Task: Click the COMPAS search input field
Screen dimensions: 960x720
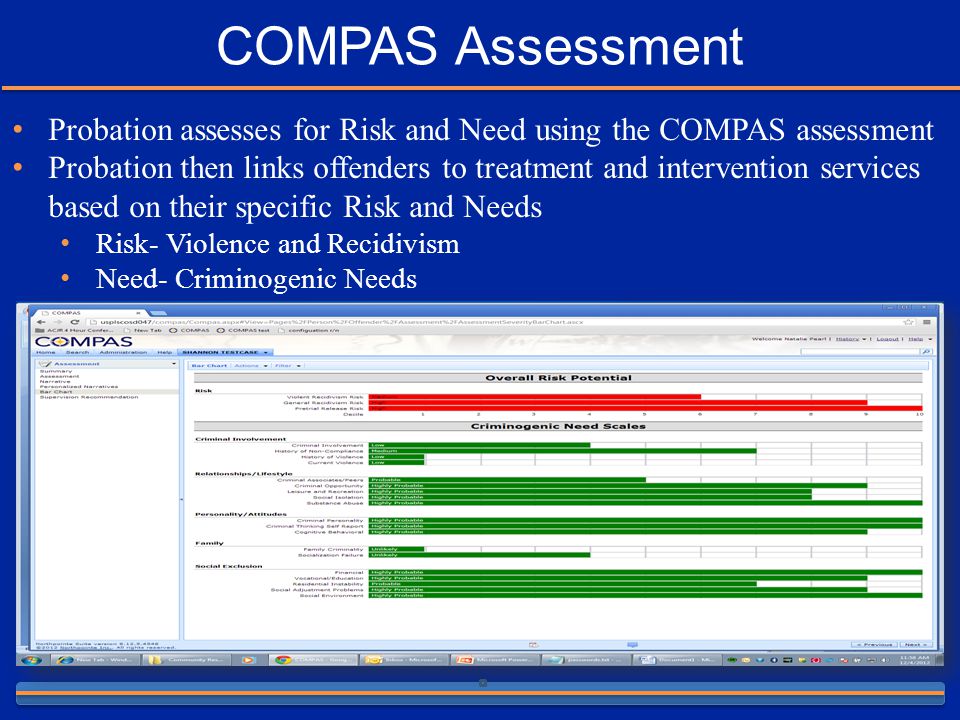Action: pyautogui.click(x=860, y=352)
